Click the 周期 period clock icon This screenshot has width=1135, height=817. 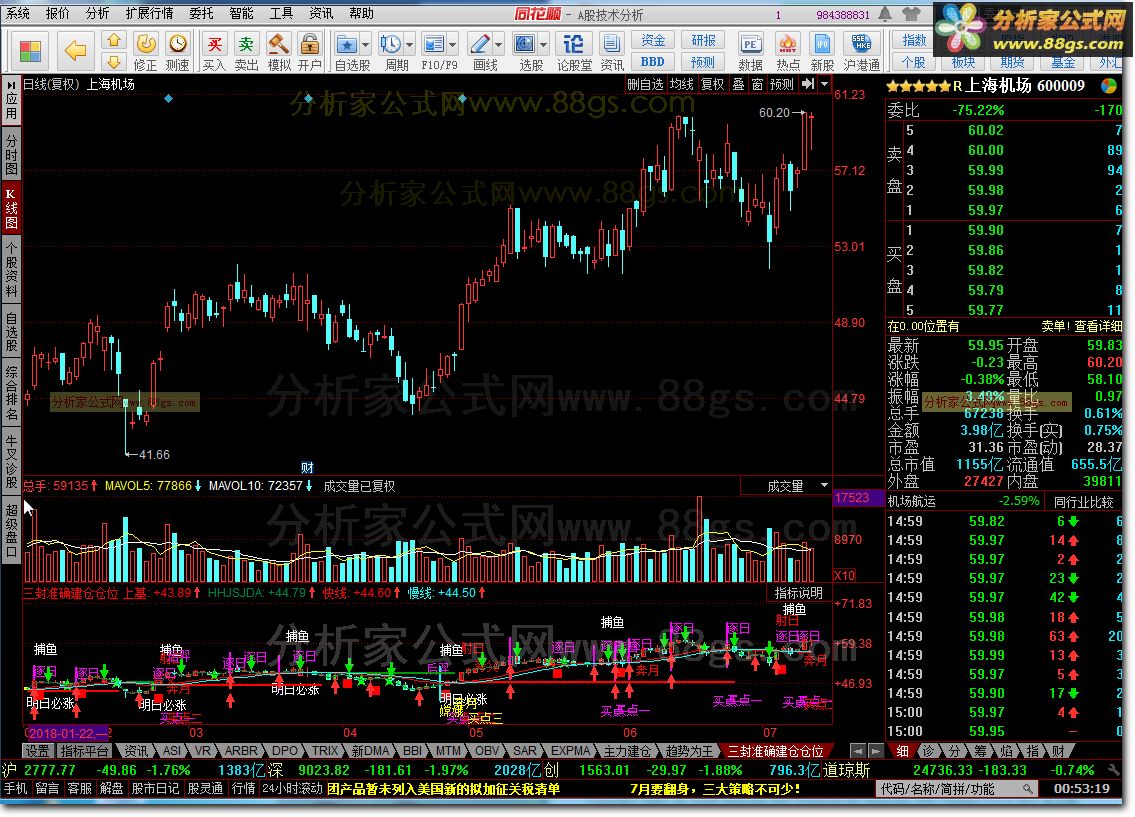(391, 45)
